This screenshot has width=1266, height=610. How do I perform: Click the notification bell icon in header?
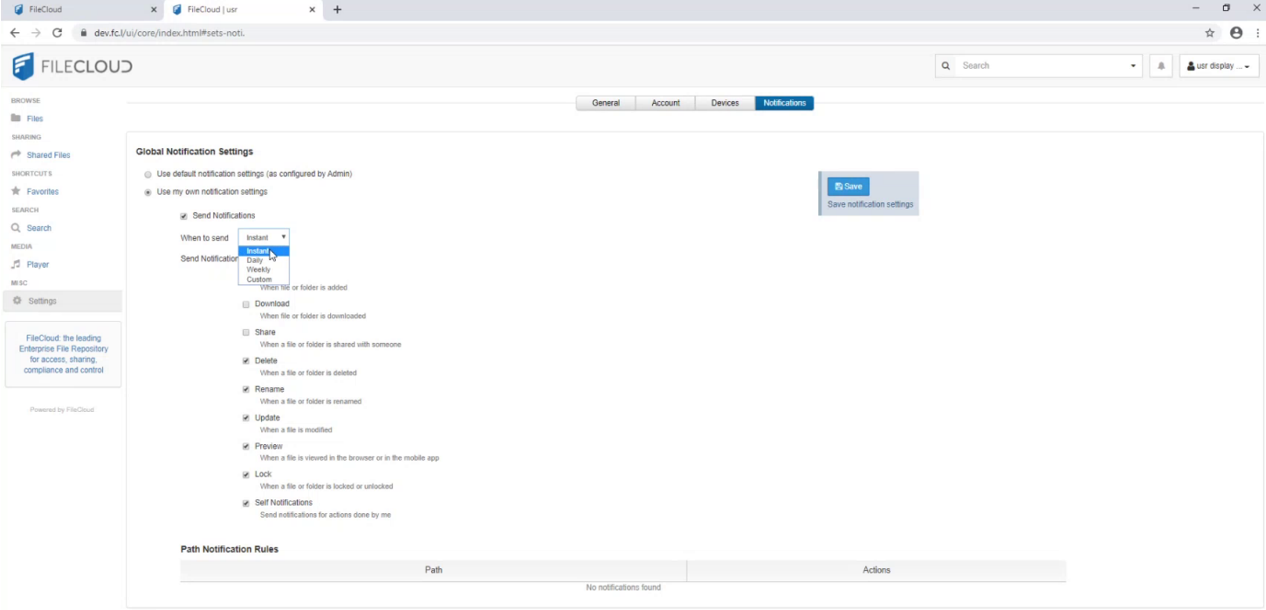(x=1161, y=66)
